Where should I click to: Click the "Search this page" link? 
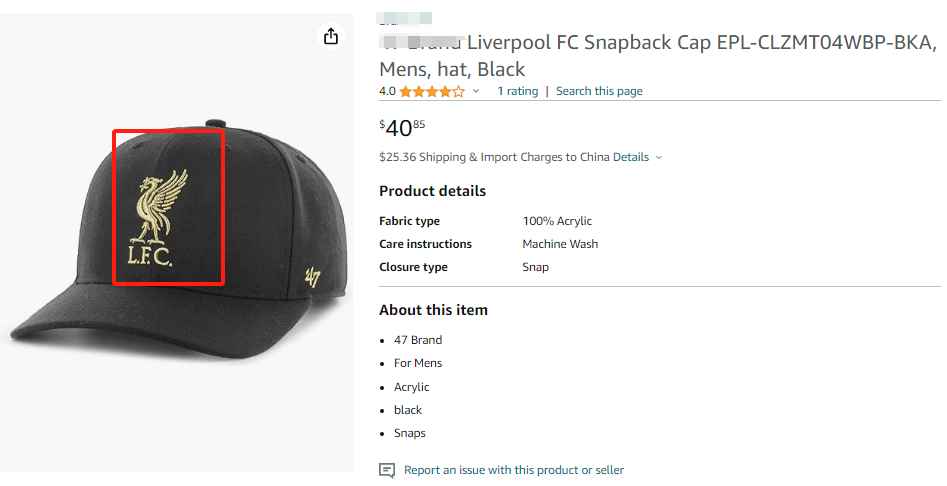tap(599, 91)
